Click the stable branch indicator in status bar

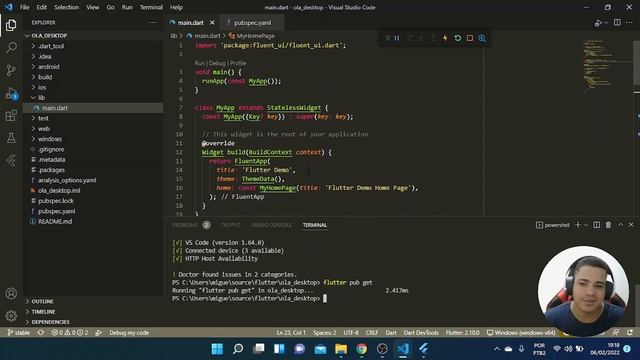(19, 333)
